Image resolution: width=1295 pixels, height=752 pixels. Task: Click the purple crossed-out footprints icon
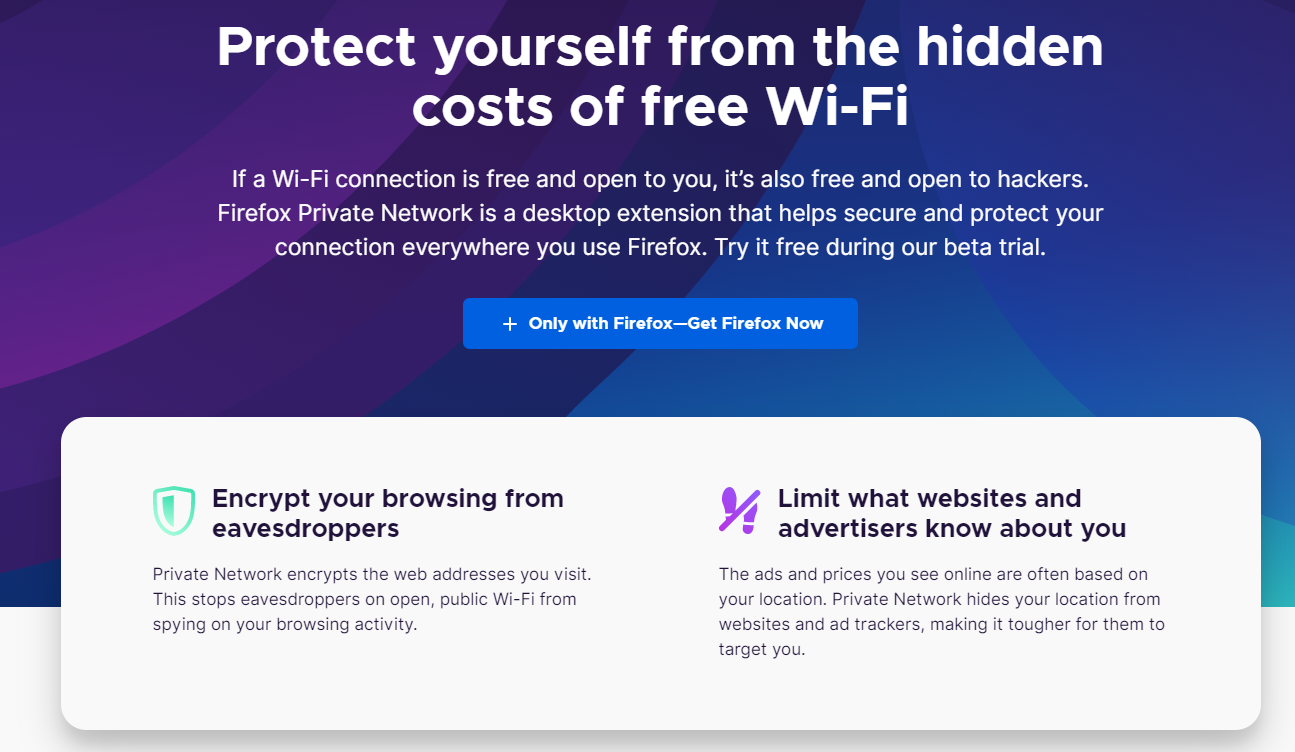(x=740, y=510)
